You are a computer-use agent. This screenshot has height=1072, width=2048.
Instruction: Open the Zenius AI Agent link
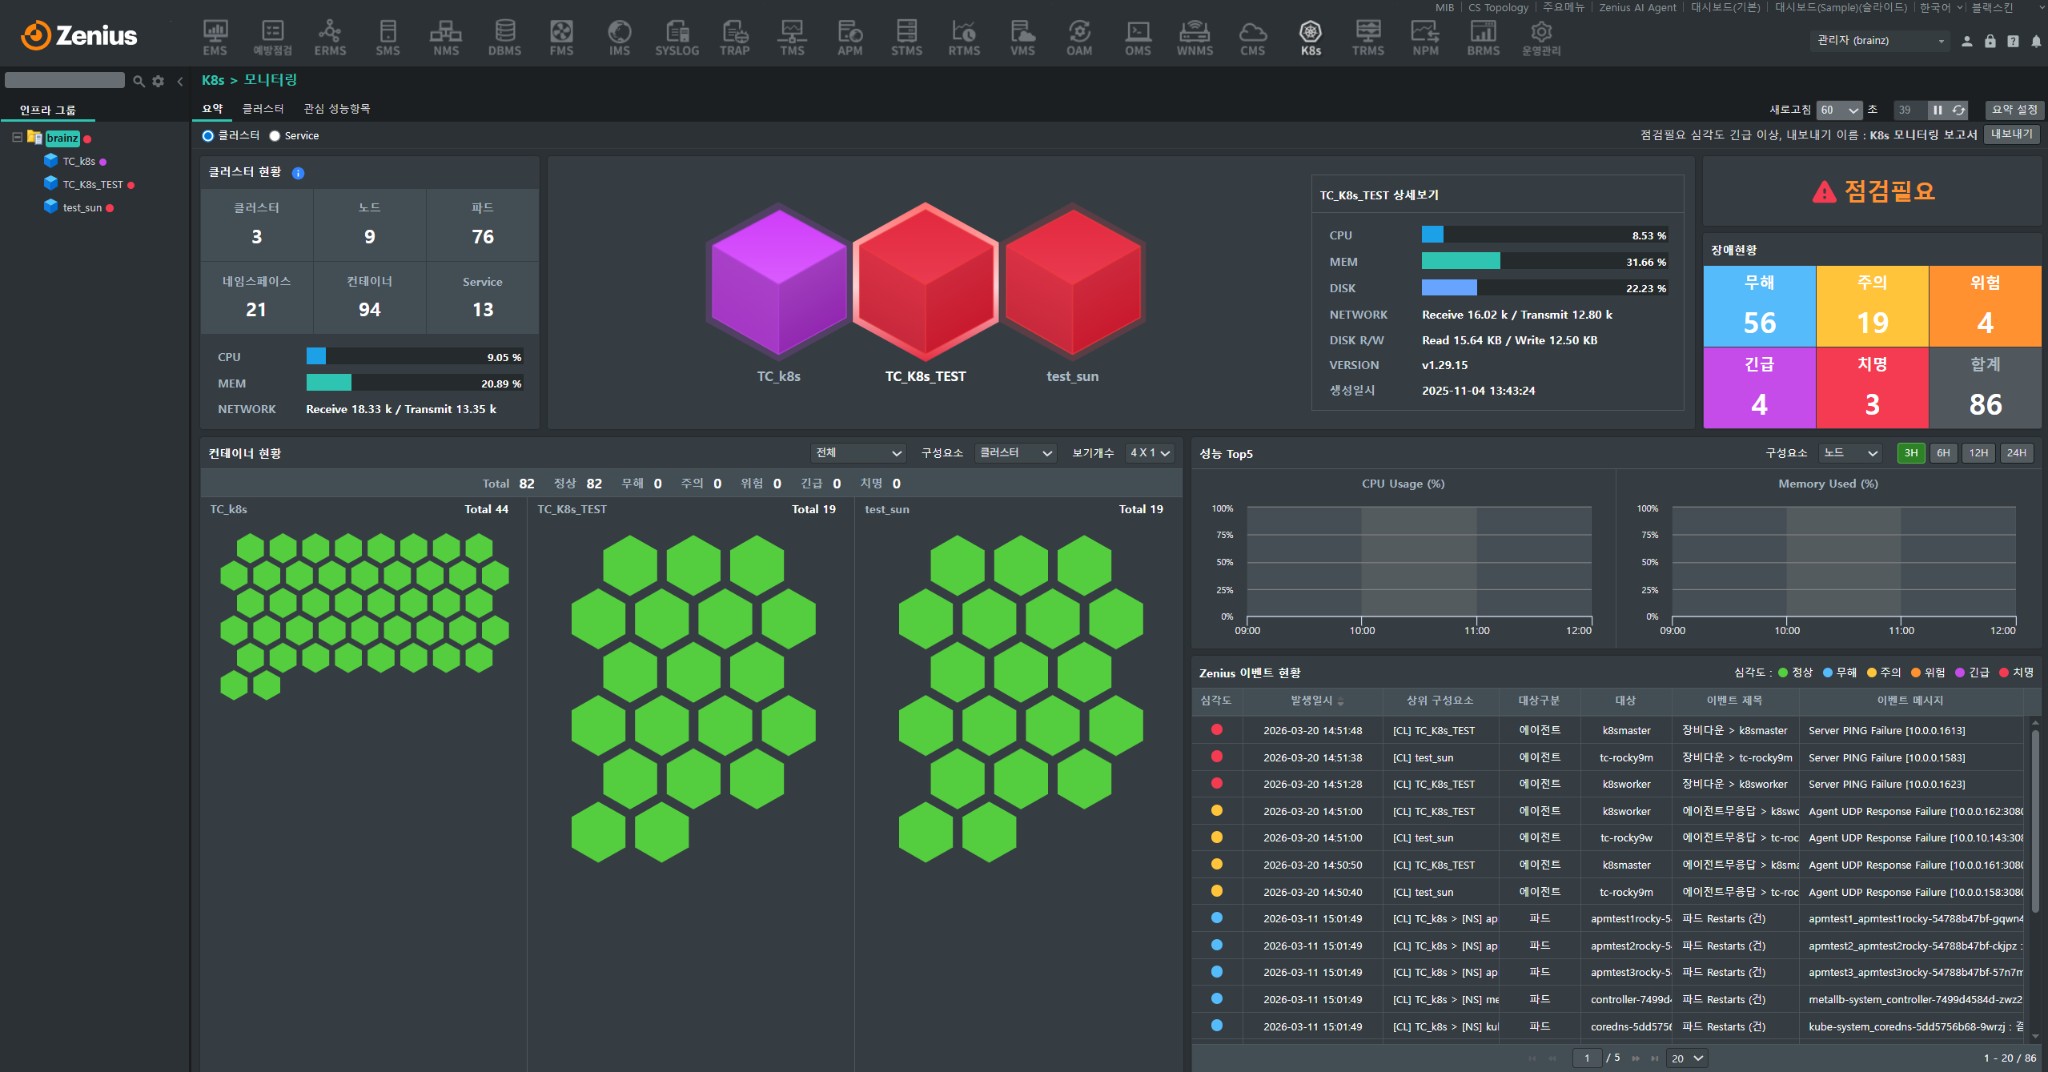(1638, 8)
